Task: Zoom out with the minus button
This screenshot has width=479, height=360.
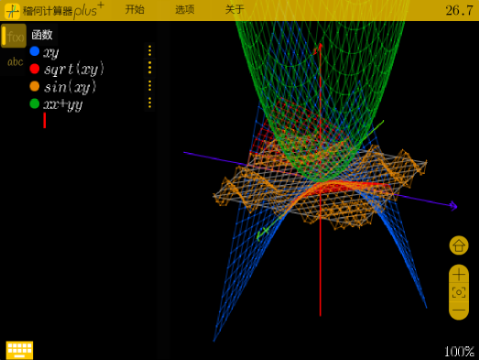Action: [459, 310]
